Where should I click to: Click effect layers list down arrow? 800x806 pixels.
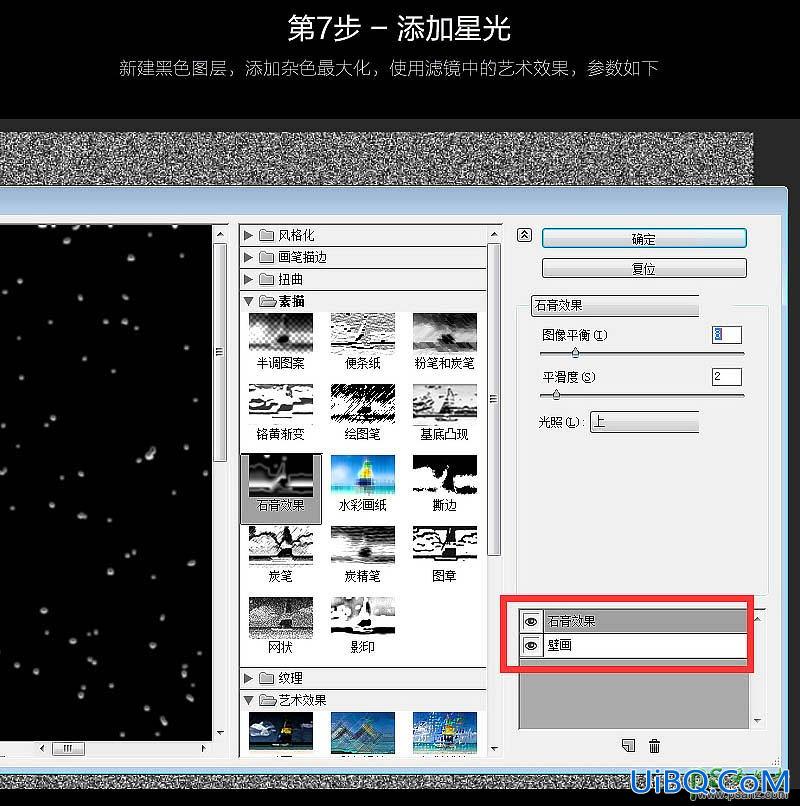pos(757,721)
